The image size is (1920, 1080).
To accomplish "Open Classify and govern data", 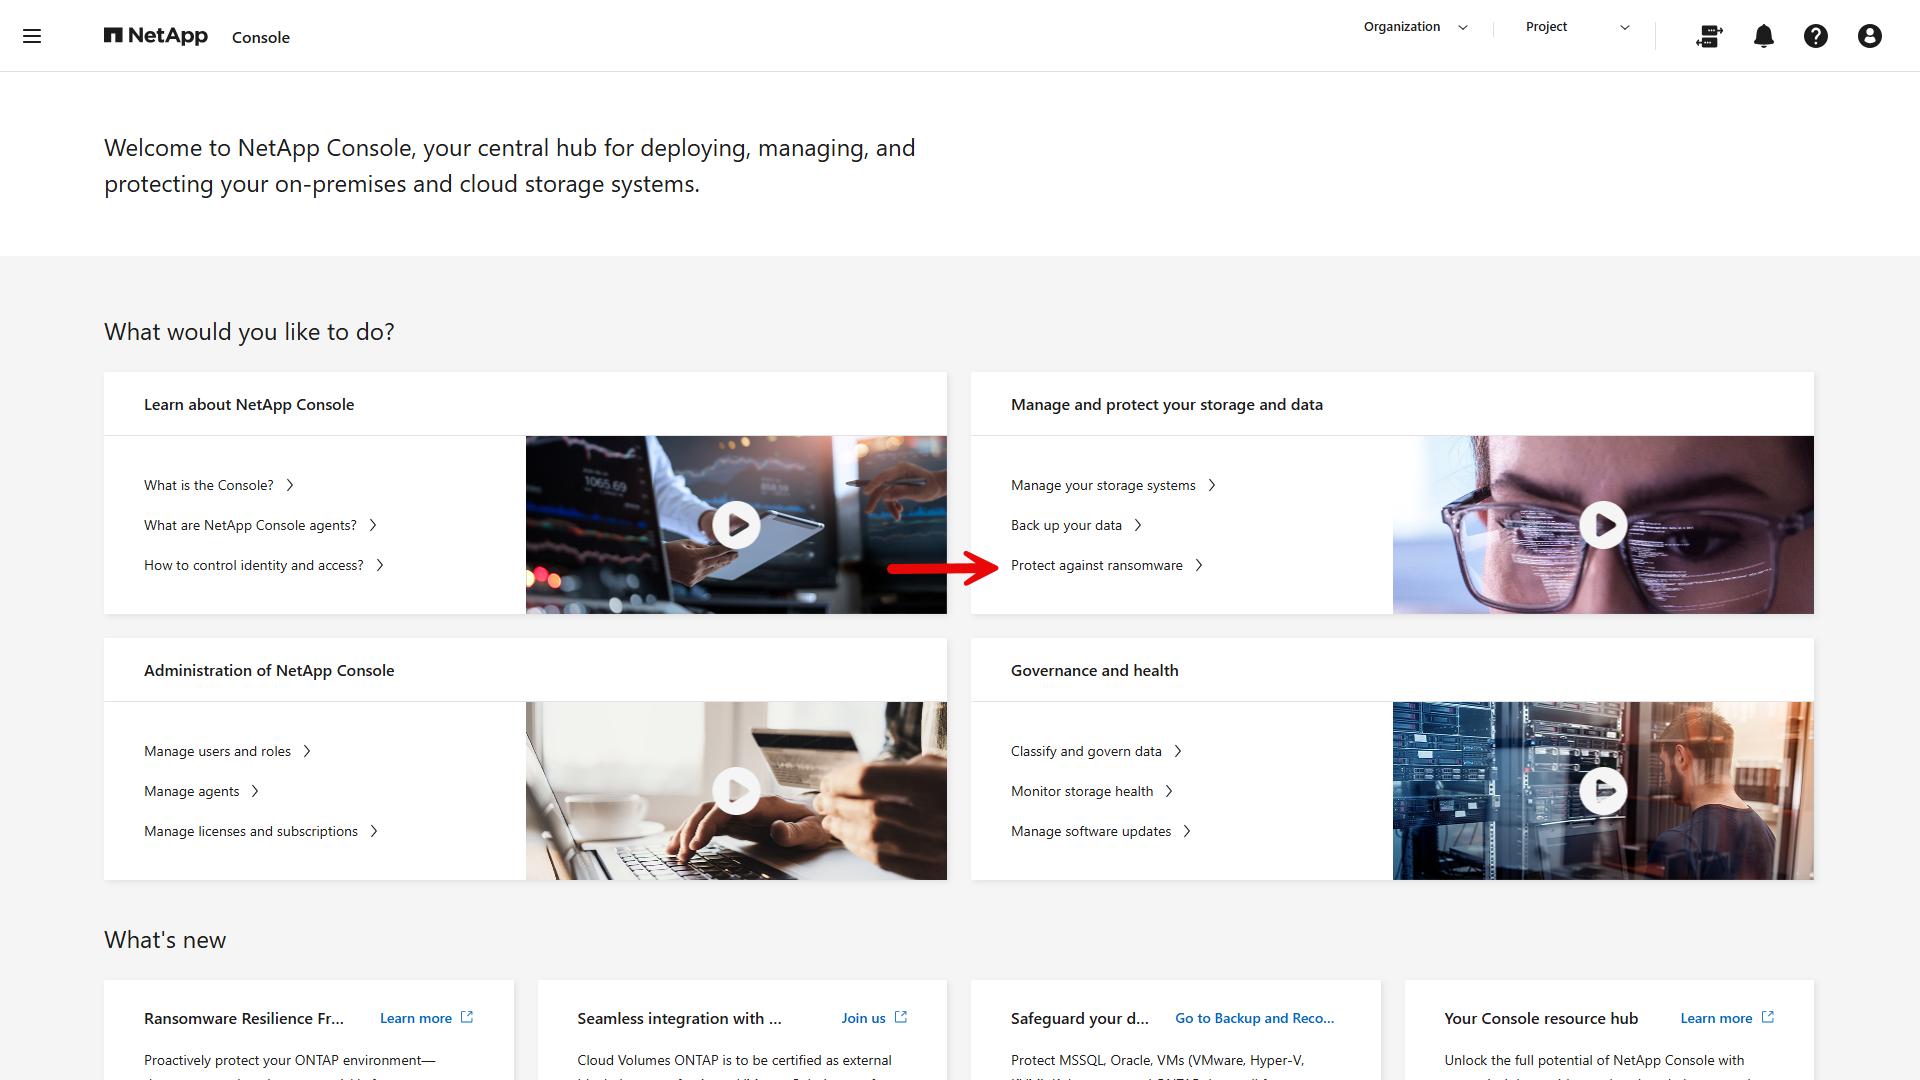I will (1097, 751).
